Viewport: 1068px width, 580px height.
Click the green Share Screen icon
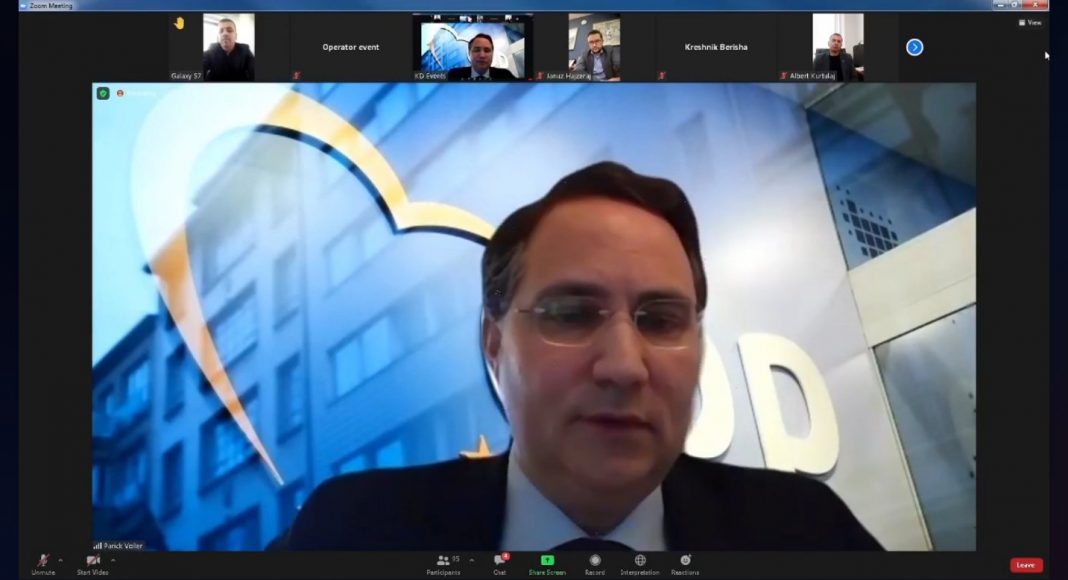pos(547,561)
